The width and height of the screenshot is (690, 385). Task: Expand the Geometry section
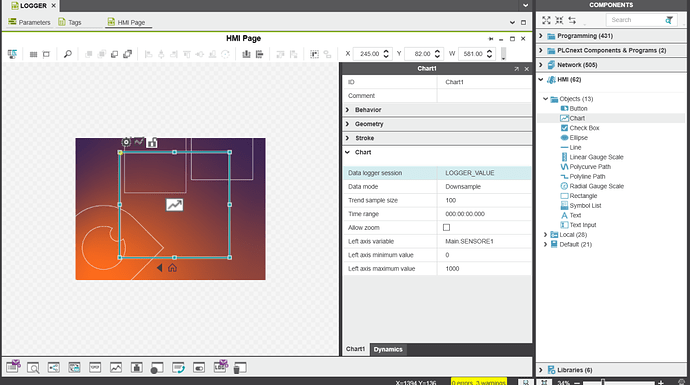click(347, 124)
